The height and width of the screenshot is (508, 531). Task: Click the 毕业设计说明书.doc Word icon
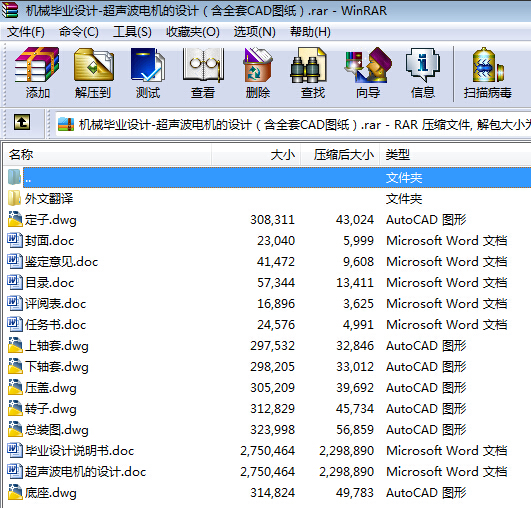coord(15,450)
